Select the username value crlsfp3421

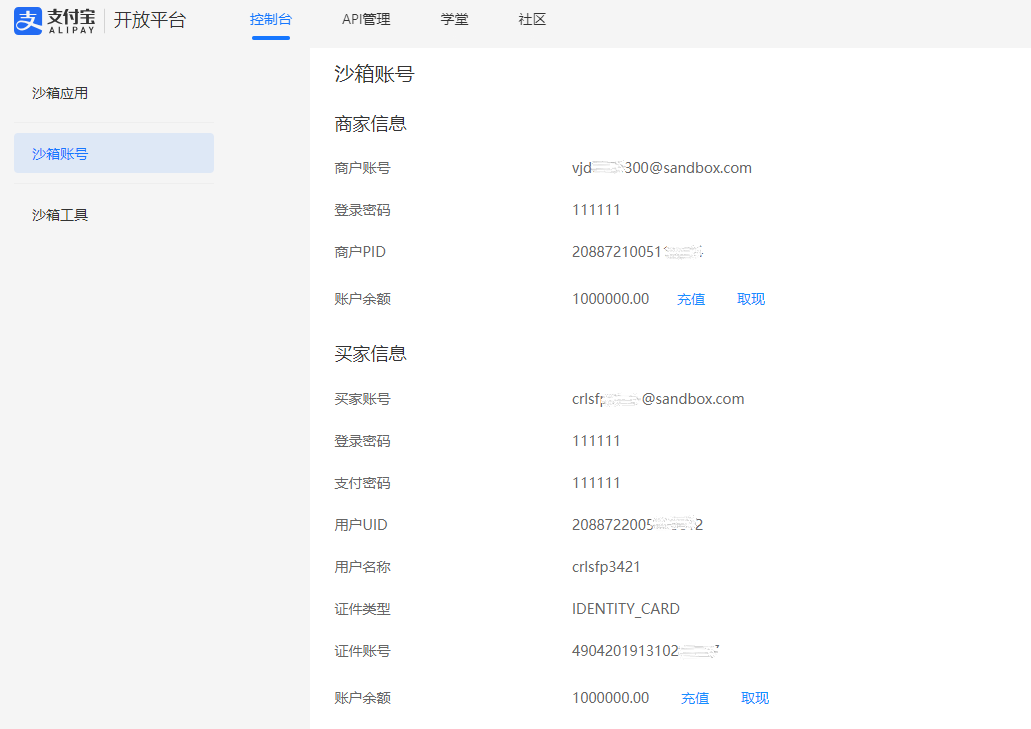point(606,567)
